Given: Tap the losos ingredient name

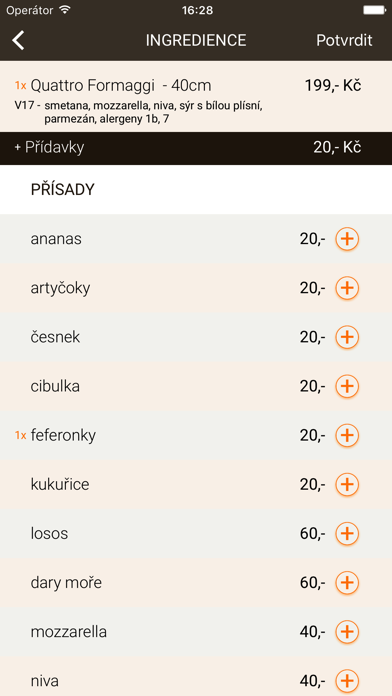Looking at the screenshot, I should point(49,533).
